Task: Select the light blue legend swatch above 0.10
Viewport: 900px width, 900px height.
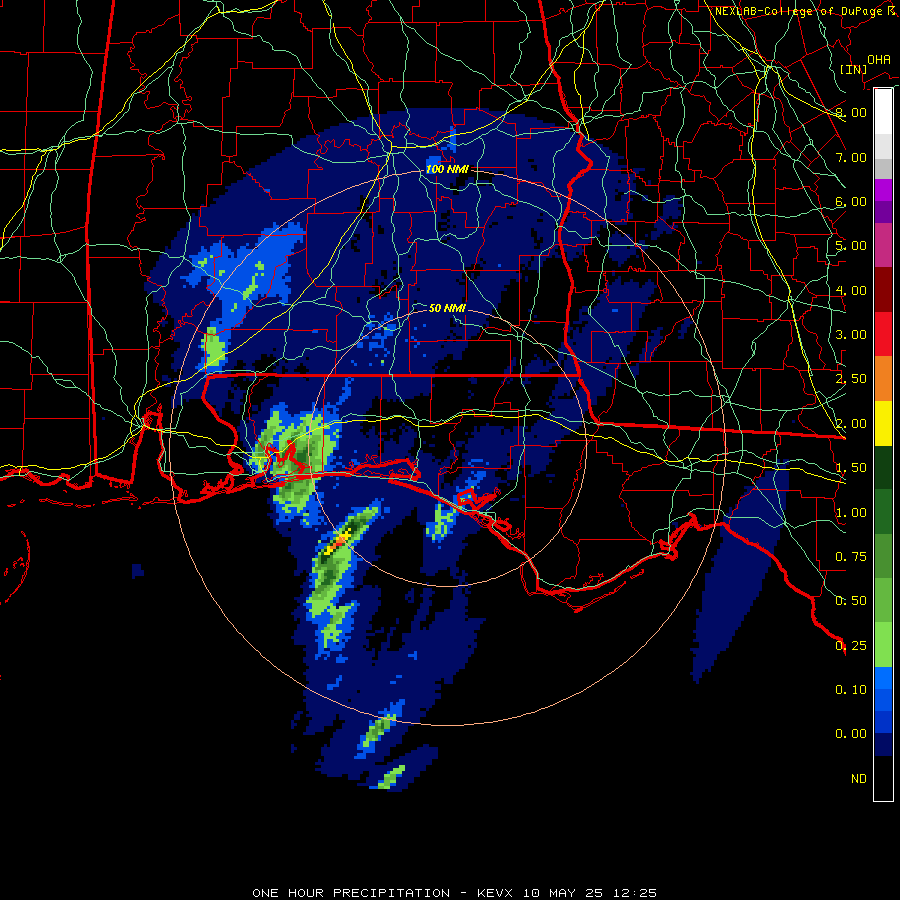Action: click(x=883, y=678)
